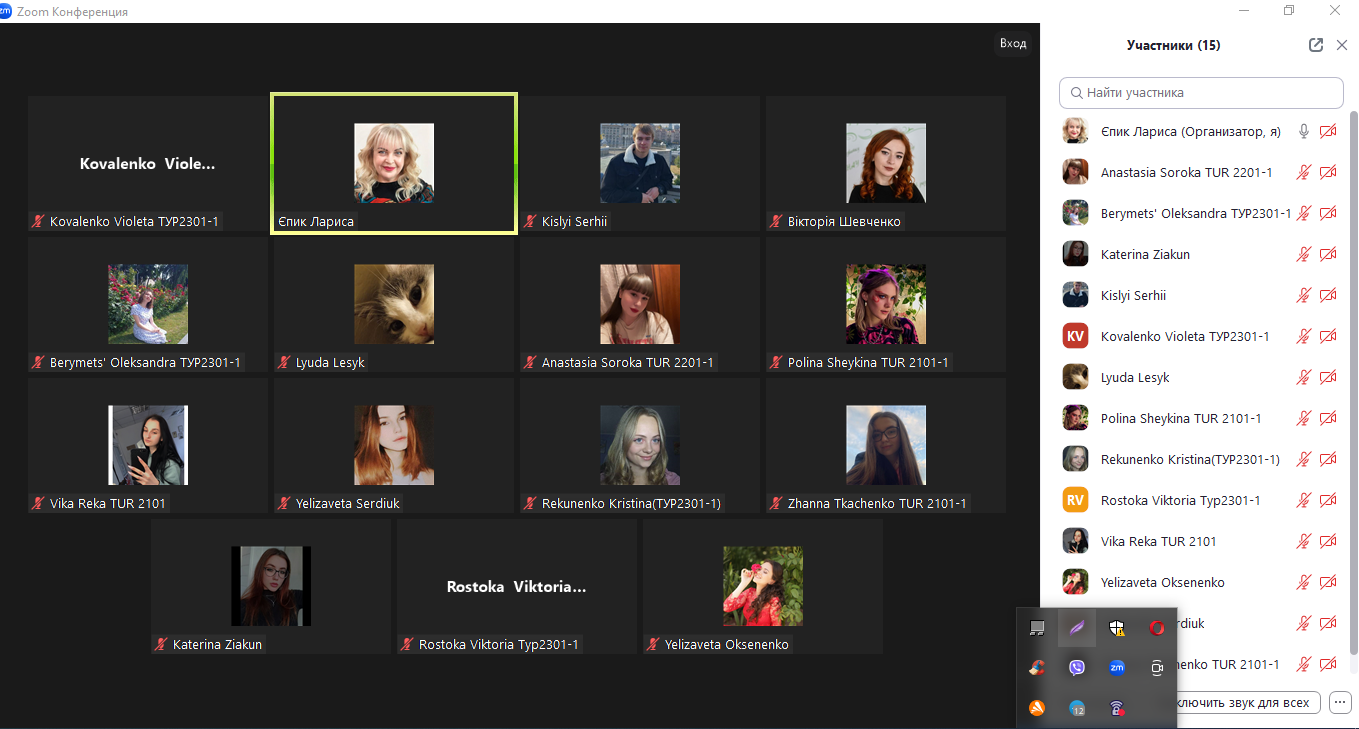Toggle Єпик Лариса camera in participants list
The width and height of the screenshot is (1359, 729).
pyautogui.click(x=1328, y=131)
